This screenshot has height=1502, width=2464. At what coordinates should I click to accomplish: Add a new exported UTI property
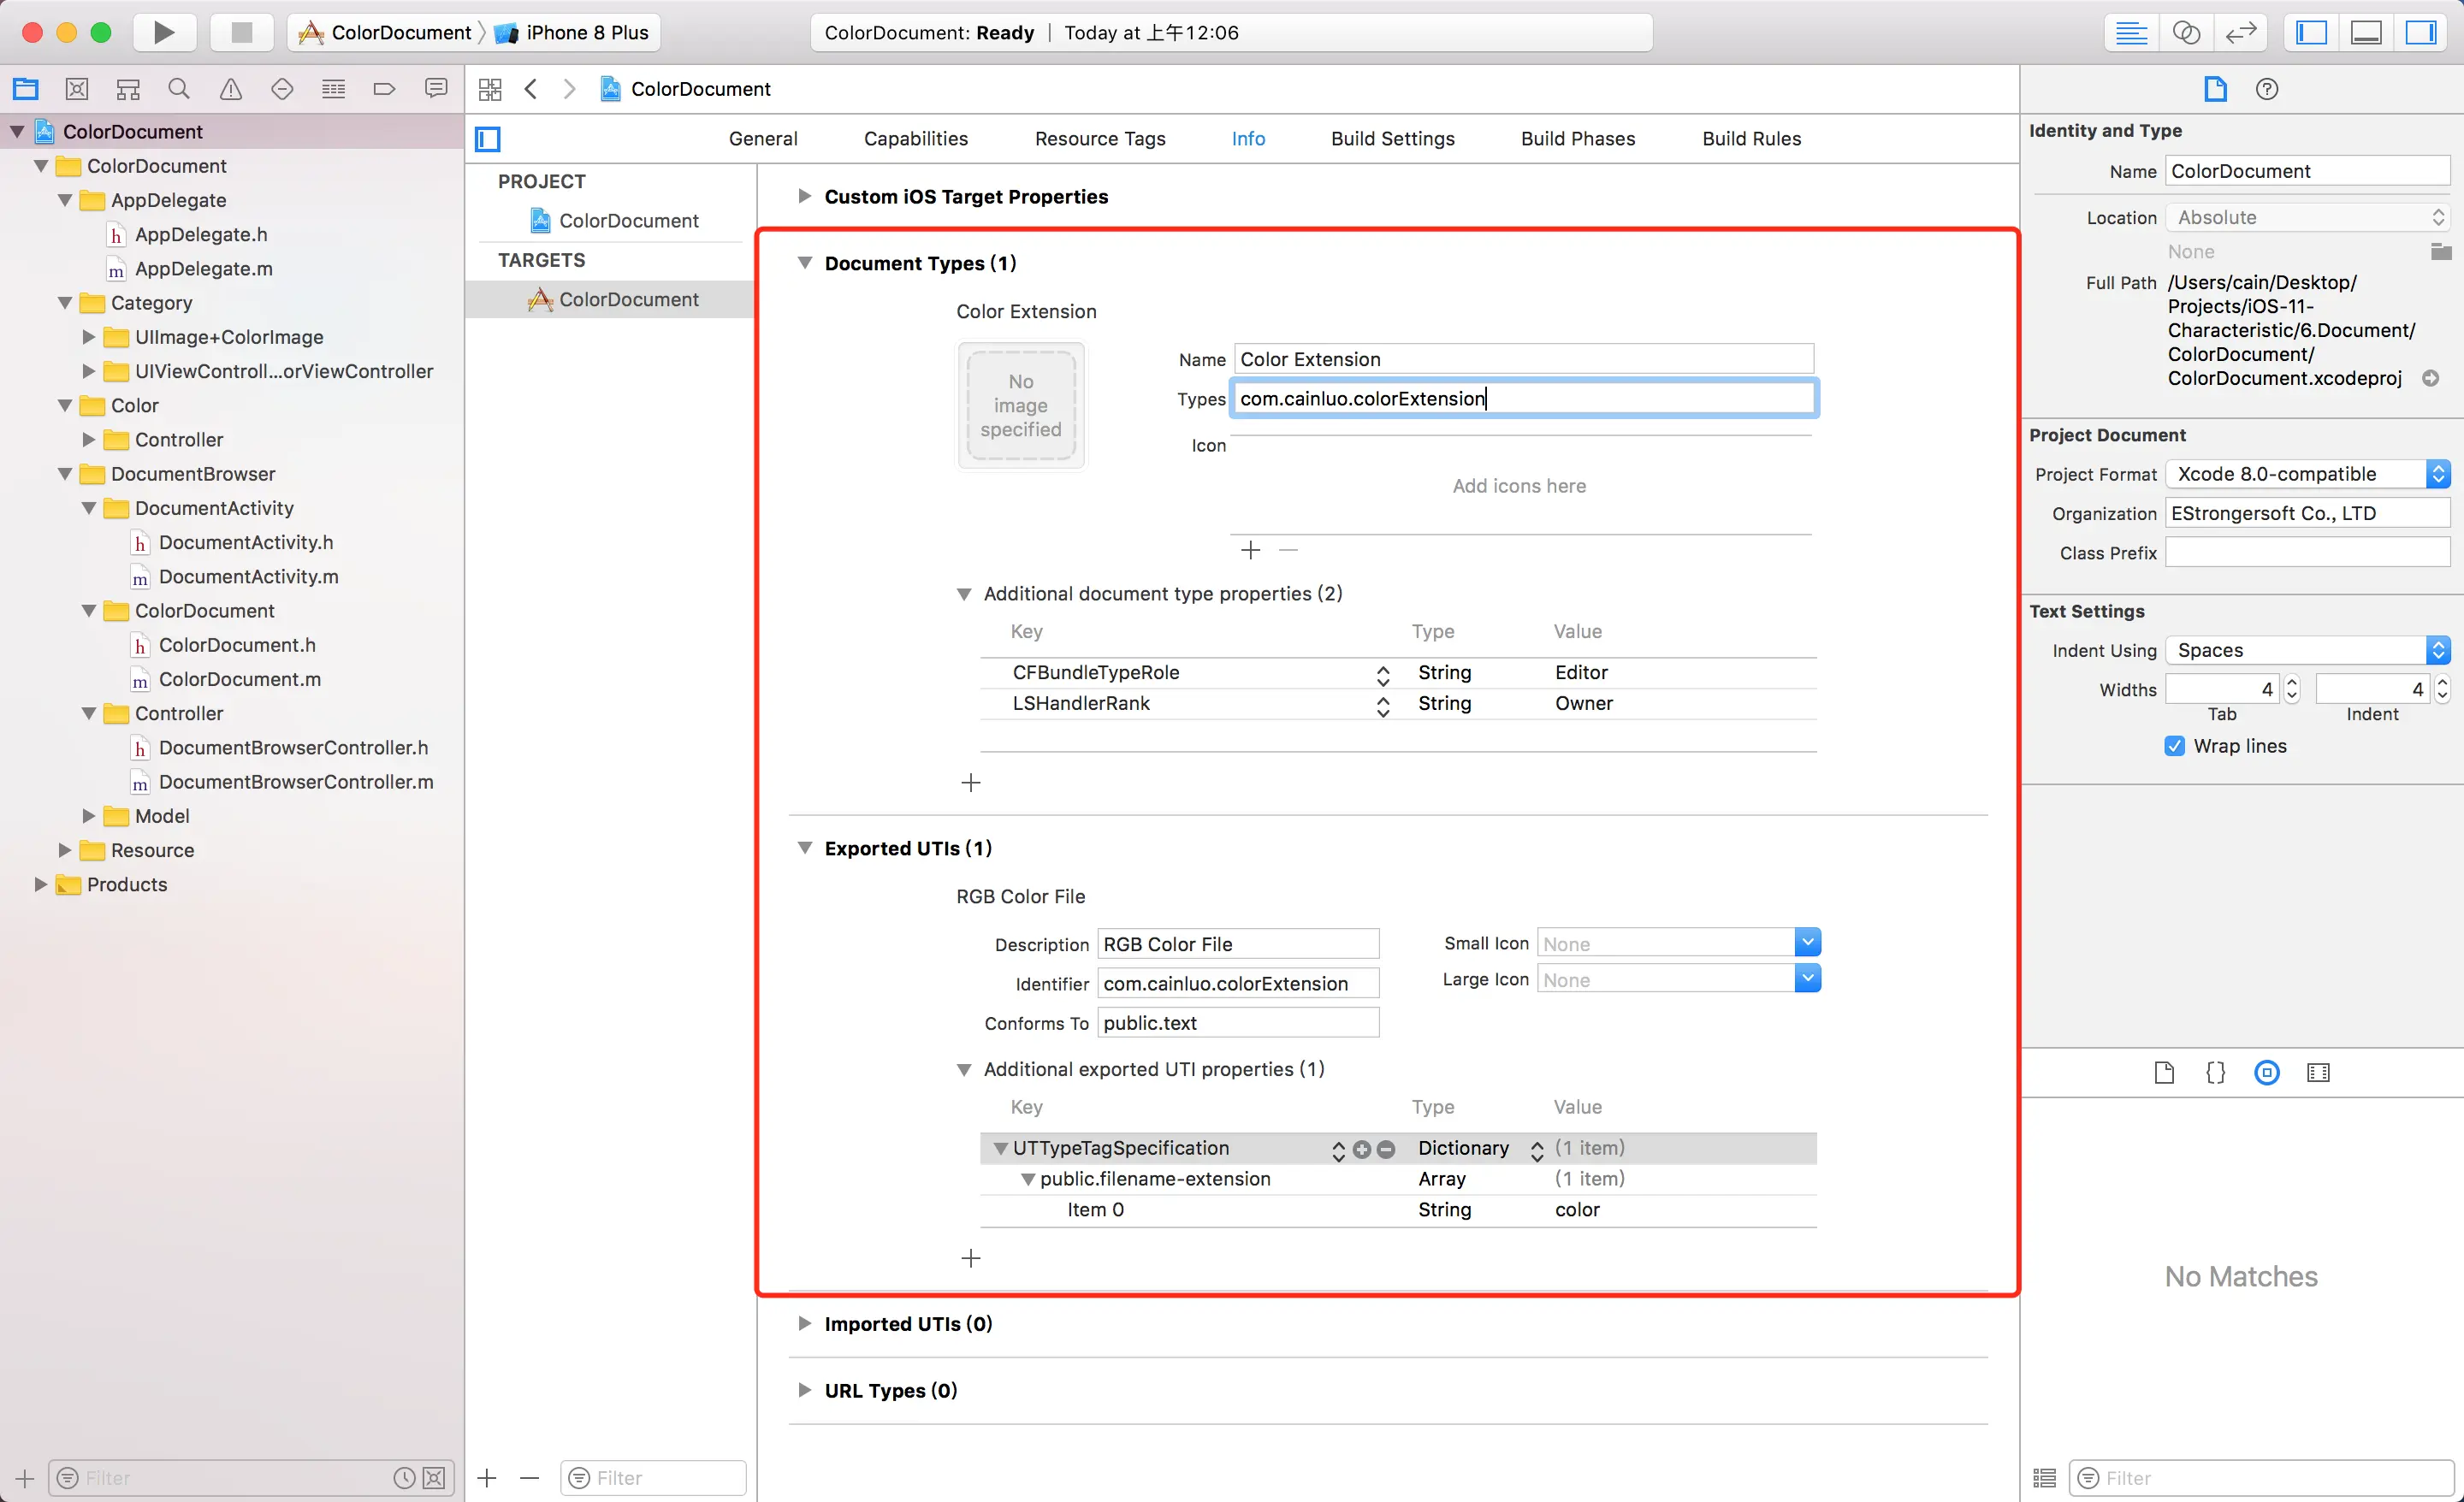[970, 1258]
